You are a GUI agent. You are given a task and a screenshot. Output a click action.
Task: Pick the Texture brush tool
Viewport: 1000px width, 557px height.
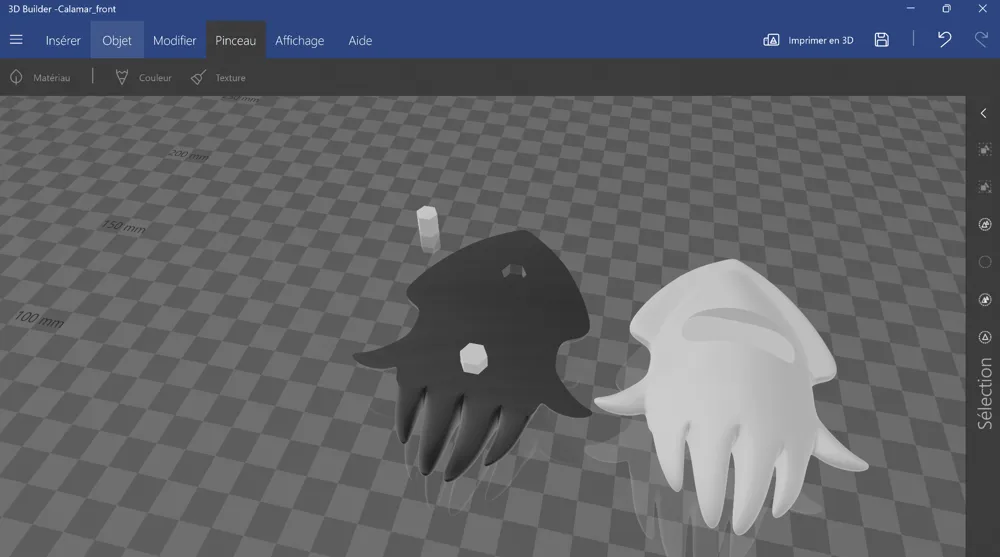tap(218, 77)
